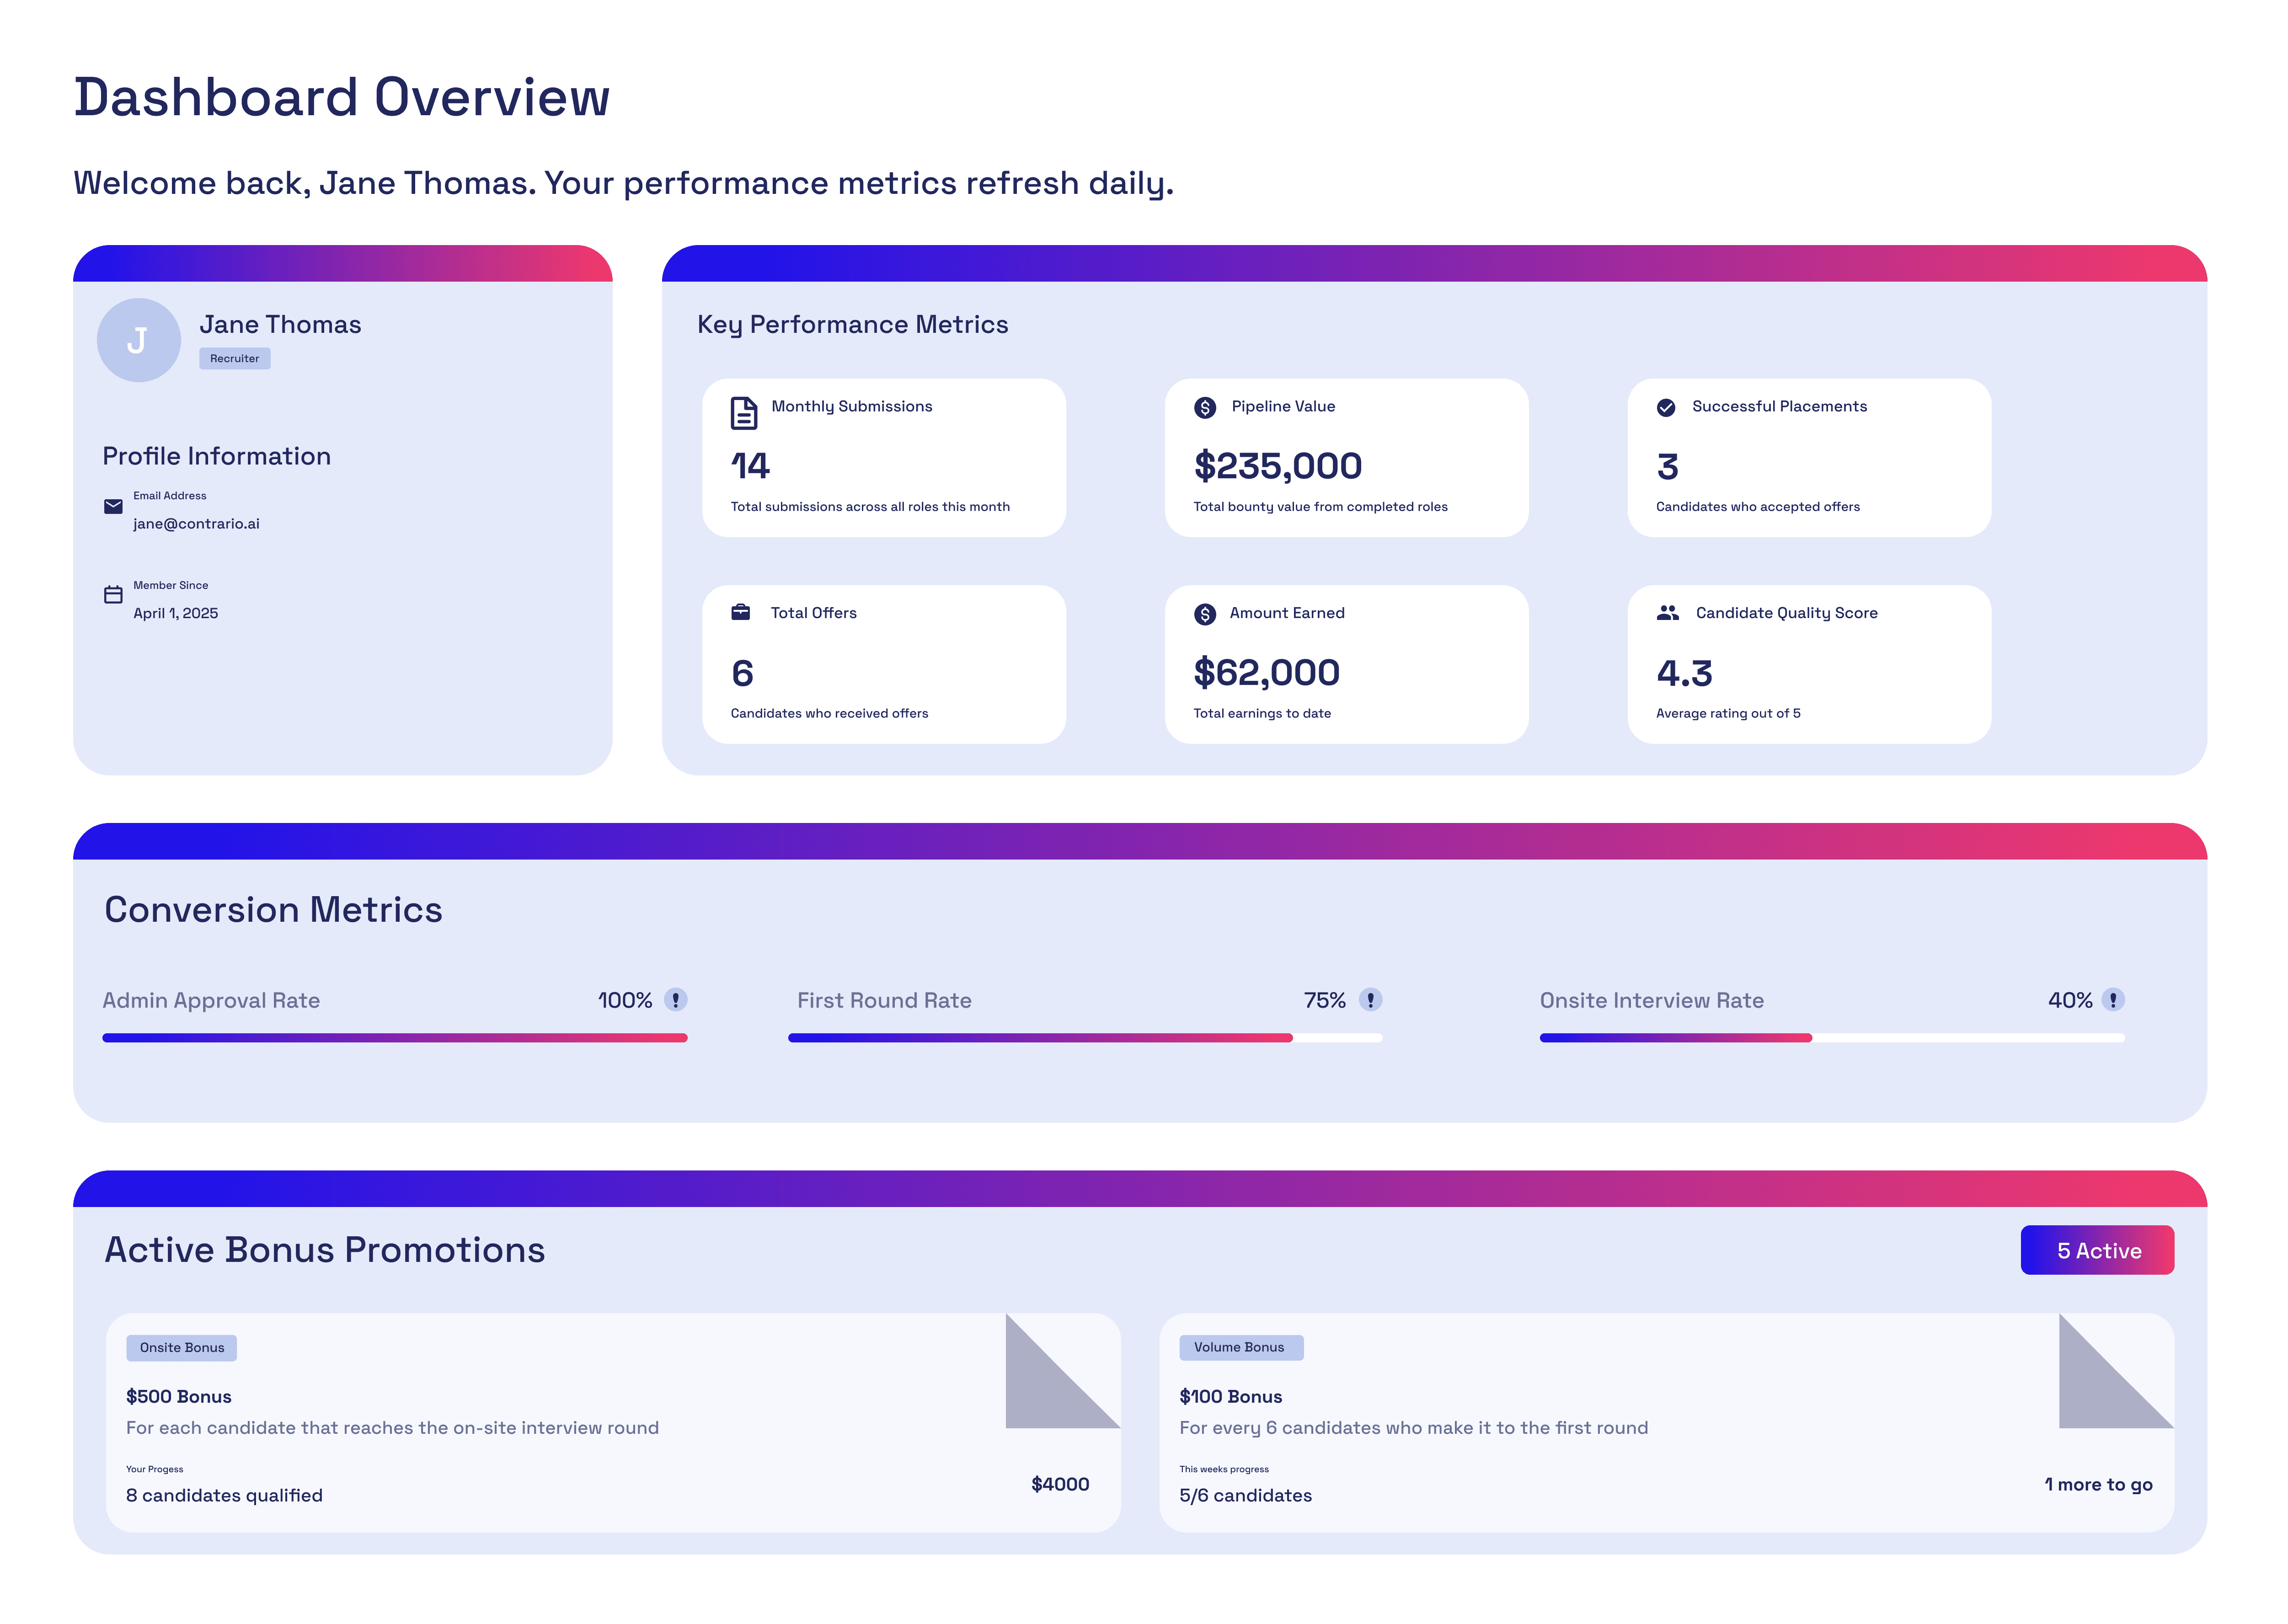Viewport: 2288px width, 1624px height.
Task: Click the First Round Rate progress bar
Action: coord(1085,1038)
